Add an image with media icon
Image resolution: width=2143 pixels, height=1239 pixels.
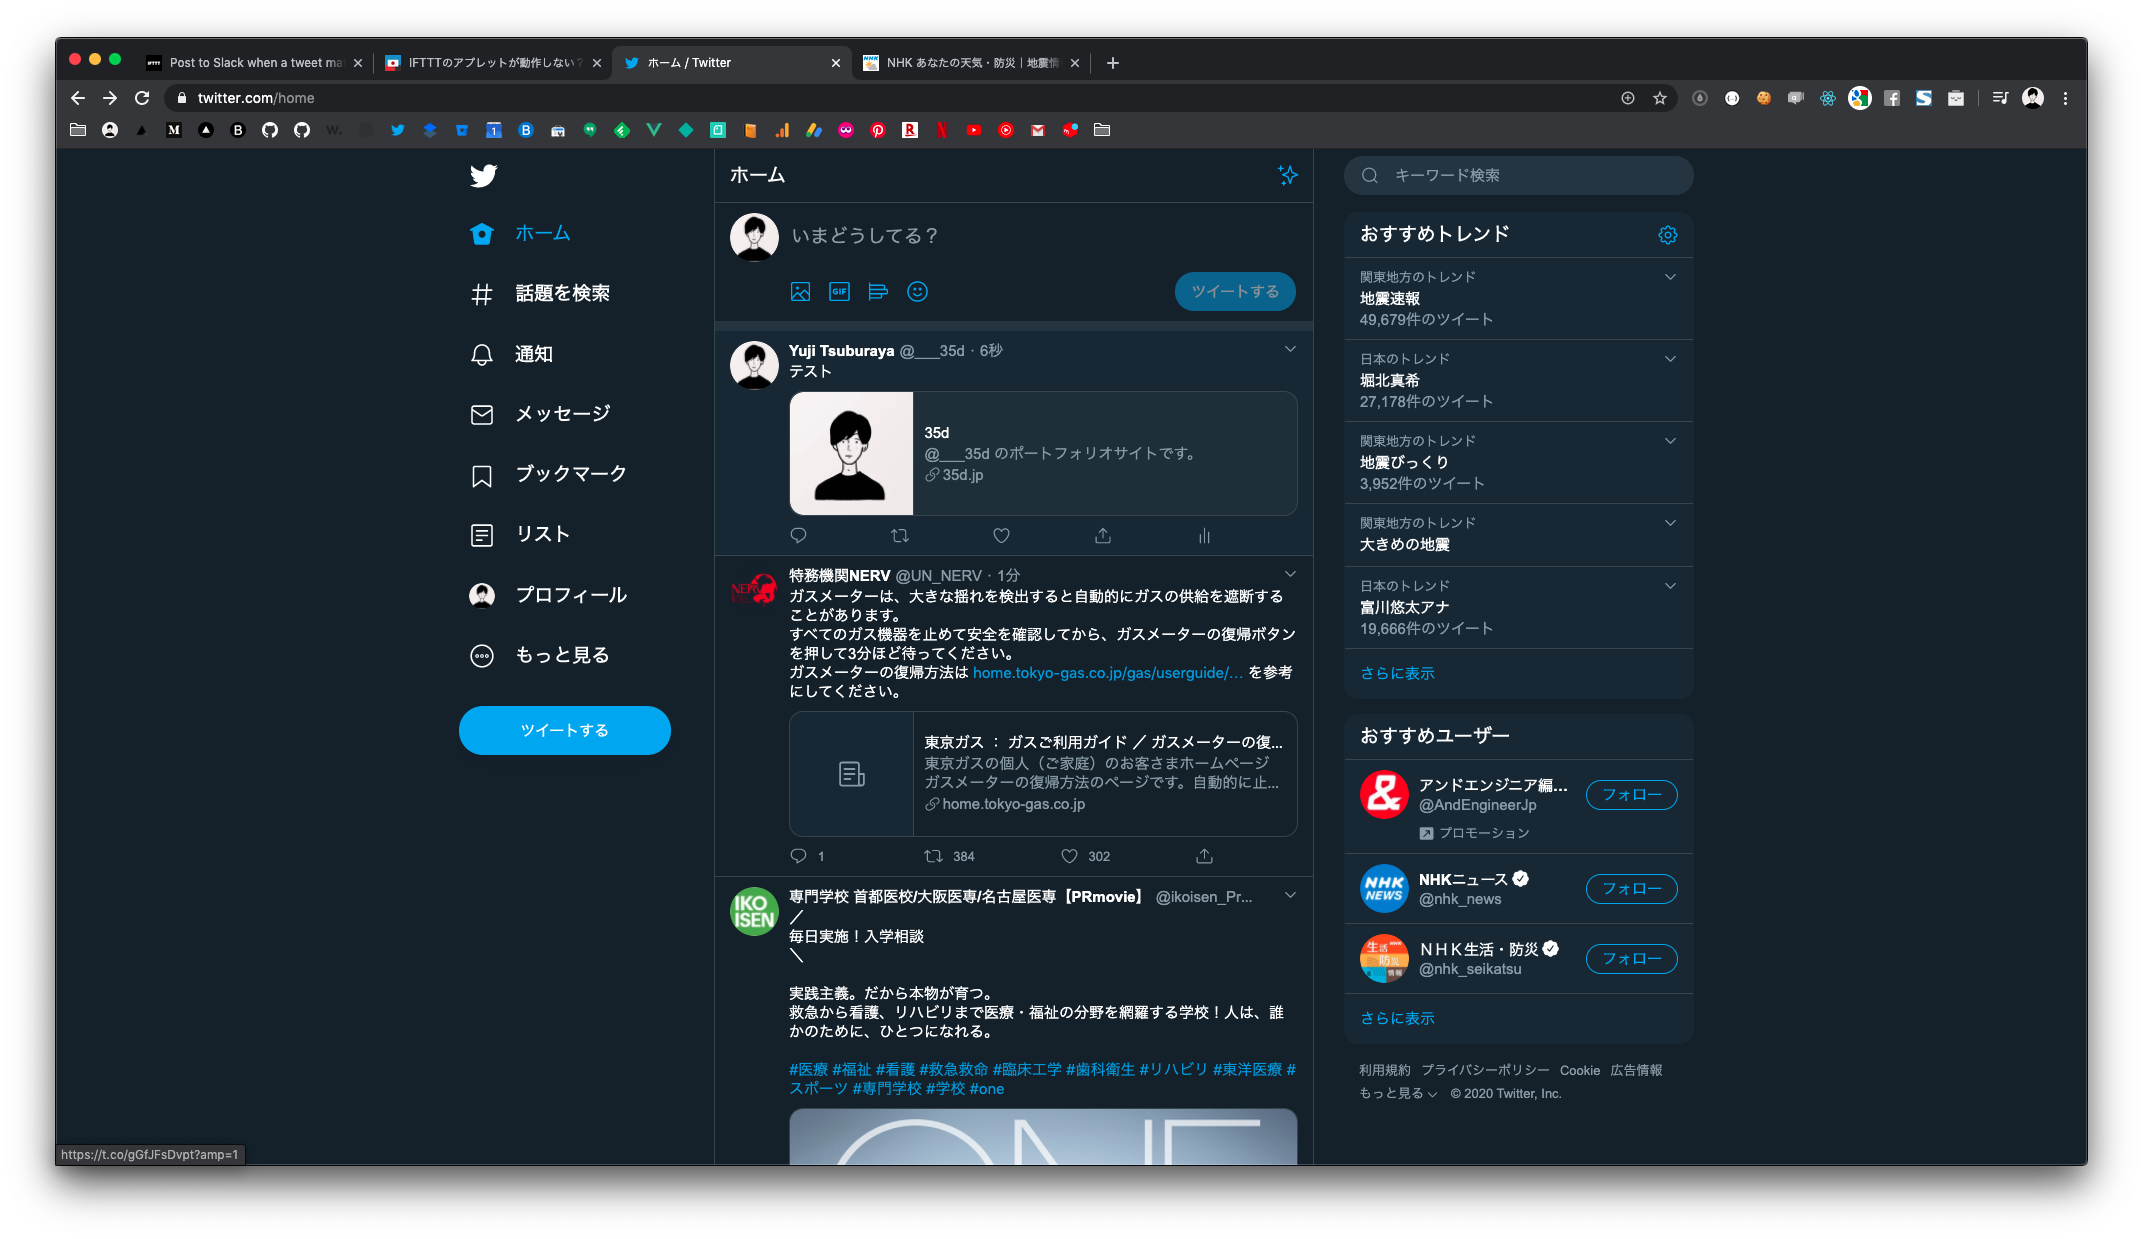[x=800, y=292]
